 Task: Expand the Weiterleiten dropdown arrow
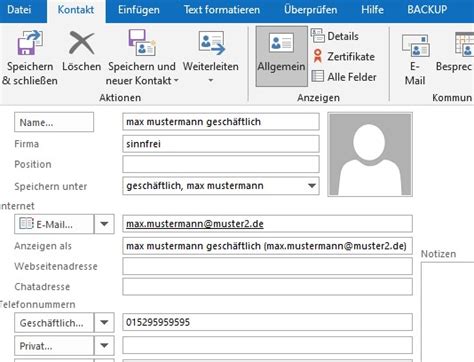[211, 80]
